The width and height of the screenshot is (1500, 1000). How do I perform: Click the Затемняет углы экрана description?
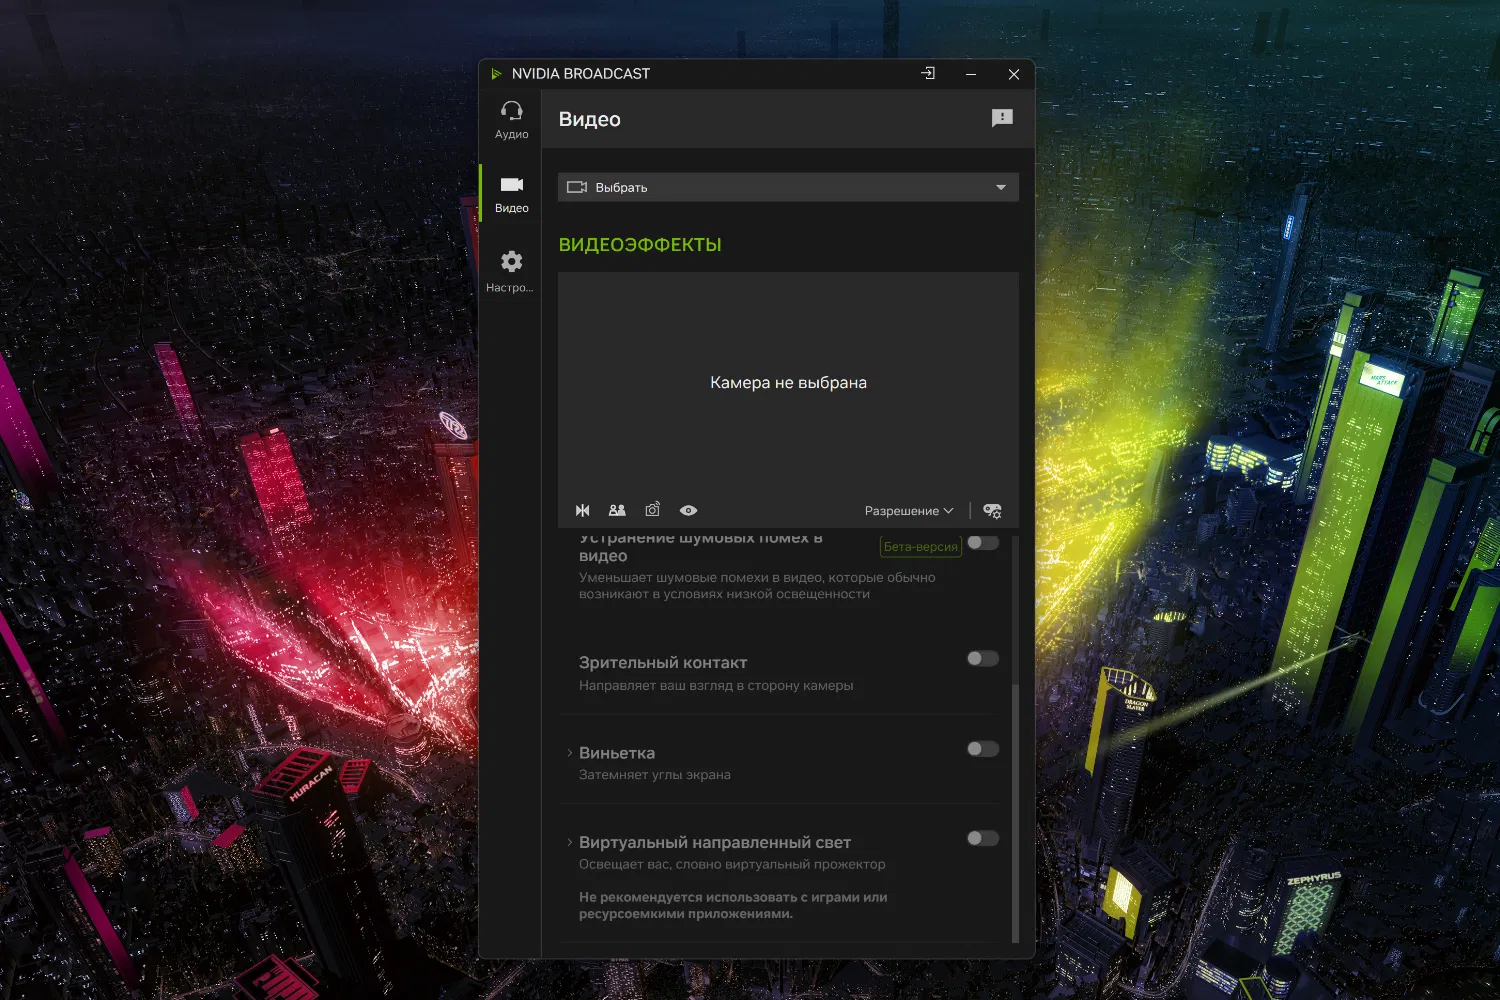(x=655, y=775)
